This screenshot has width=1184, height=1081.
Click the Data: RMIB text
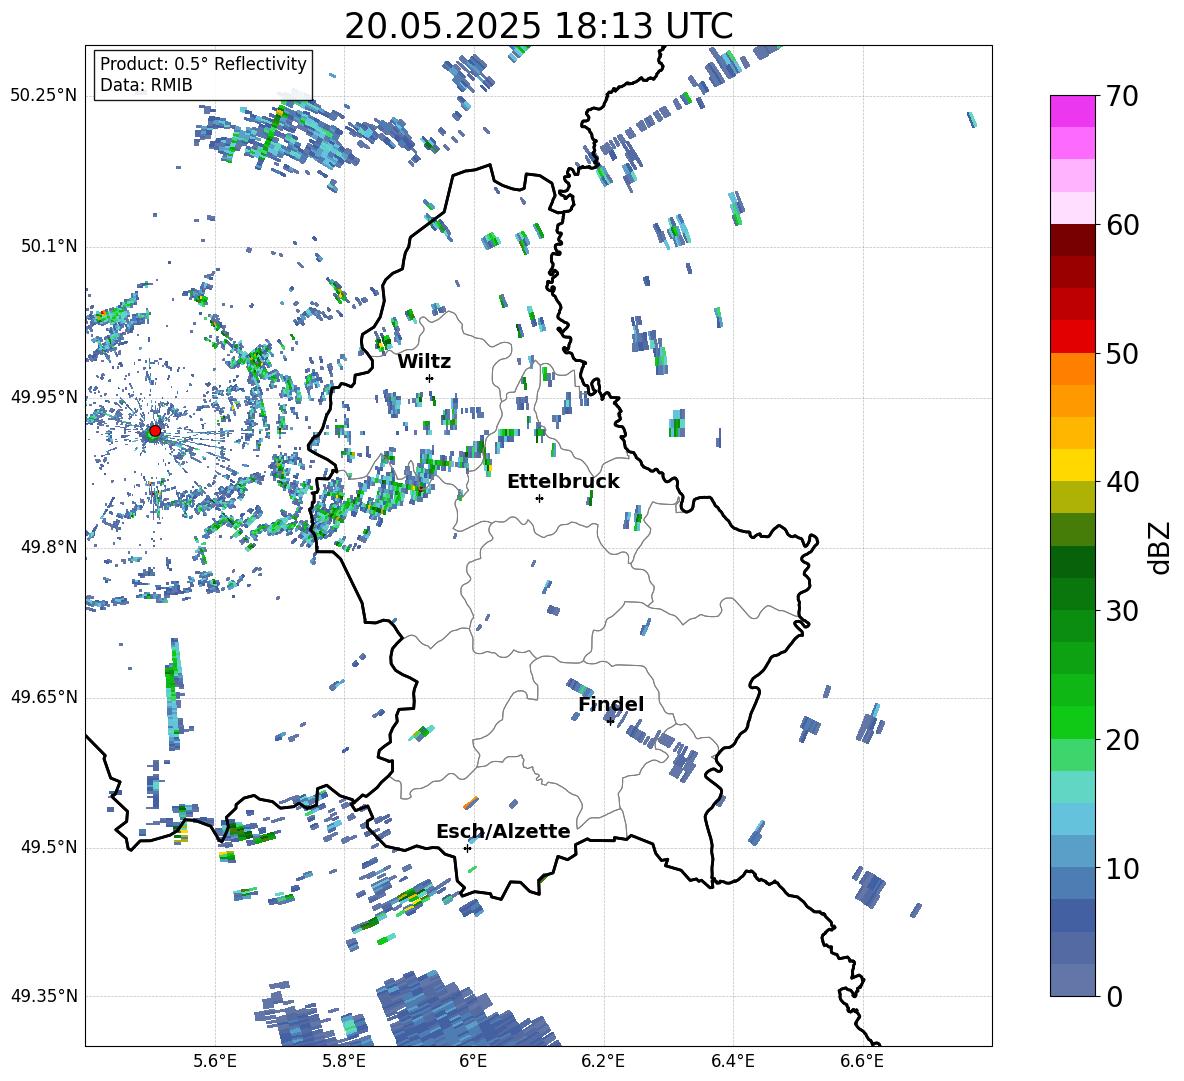[146, 85]
